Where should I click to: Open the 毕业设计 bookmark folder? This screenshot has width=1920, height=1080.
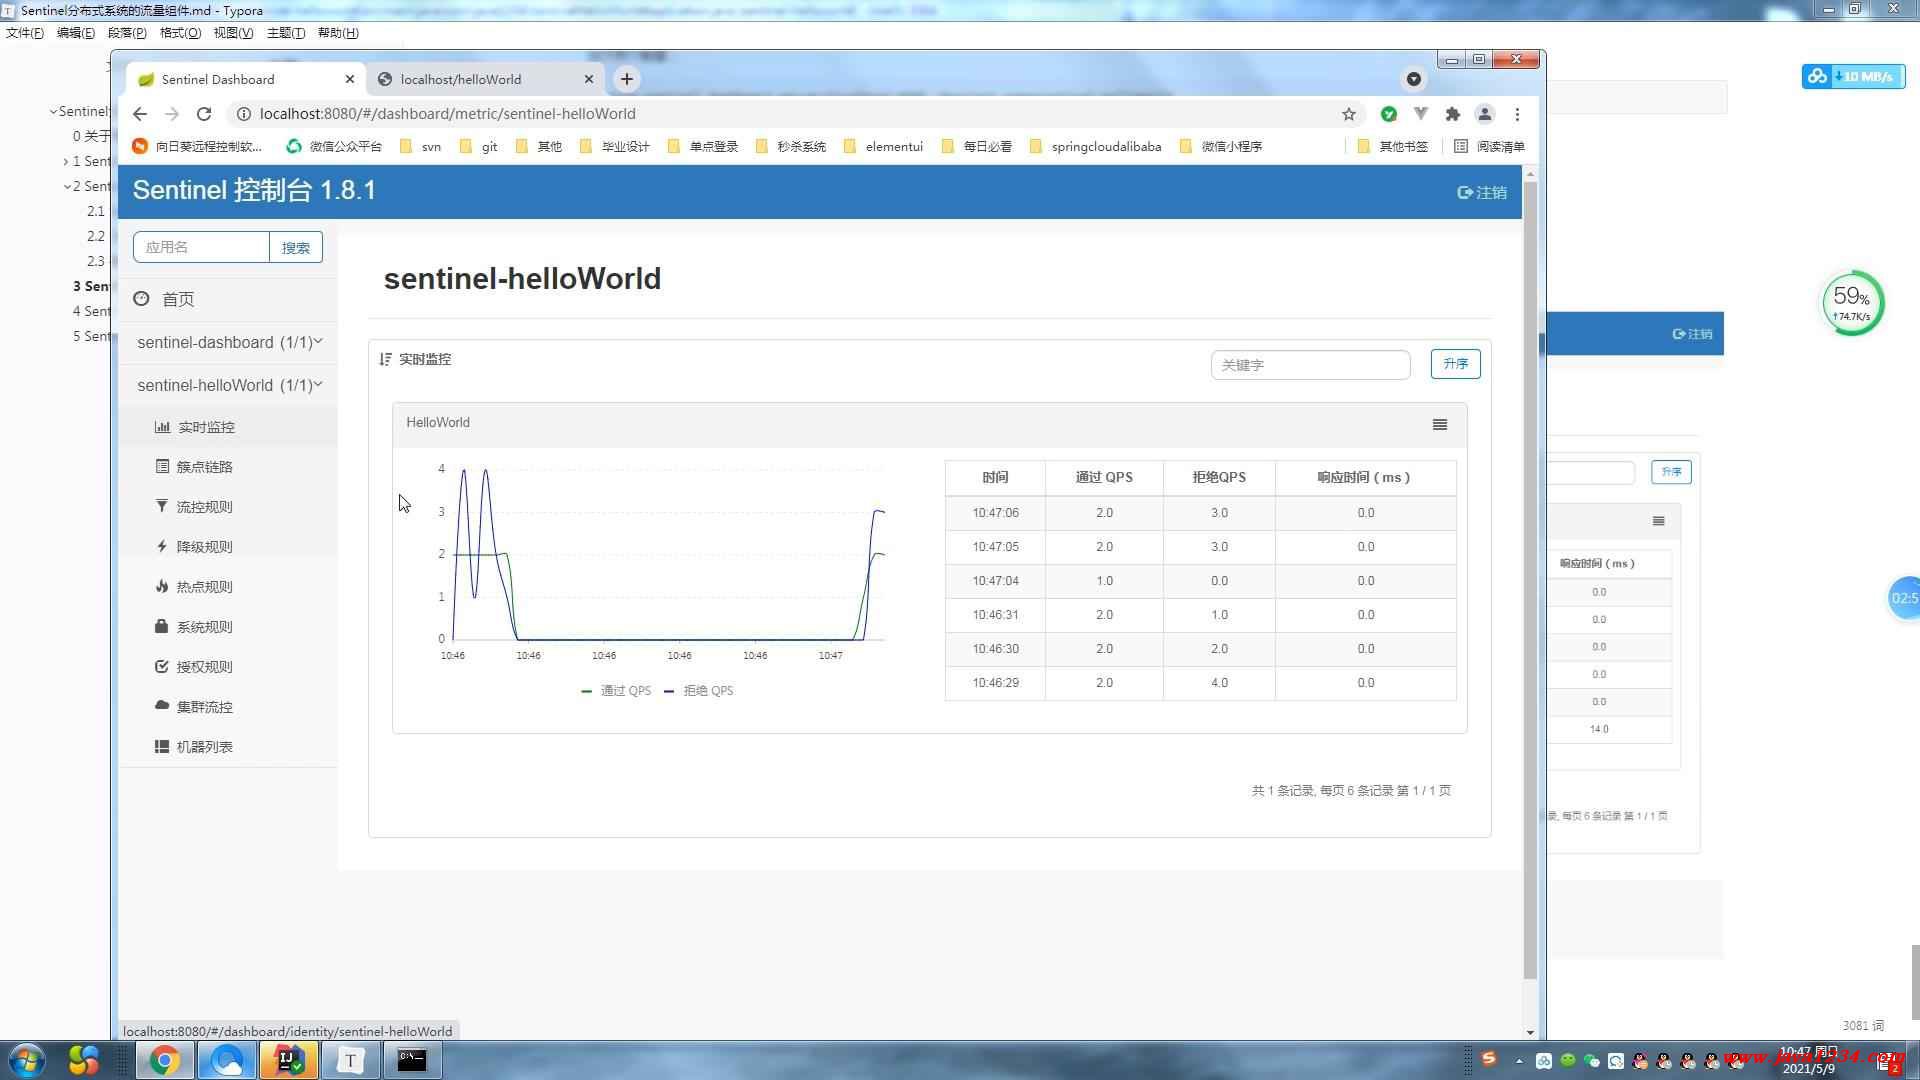tap(614, 146)
